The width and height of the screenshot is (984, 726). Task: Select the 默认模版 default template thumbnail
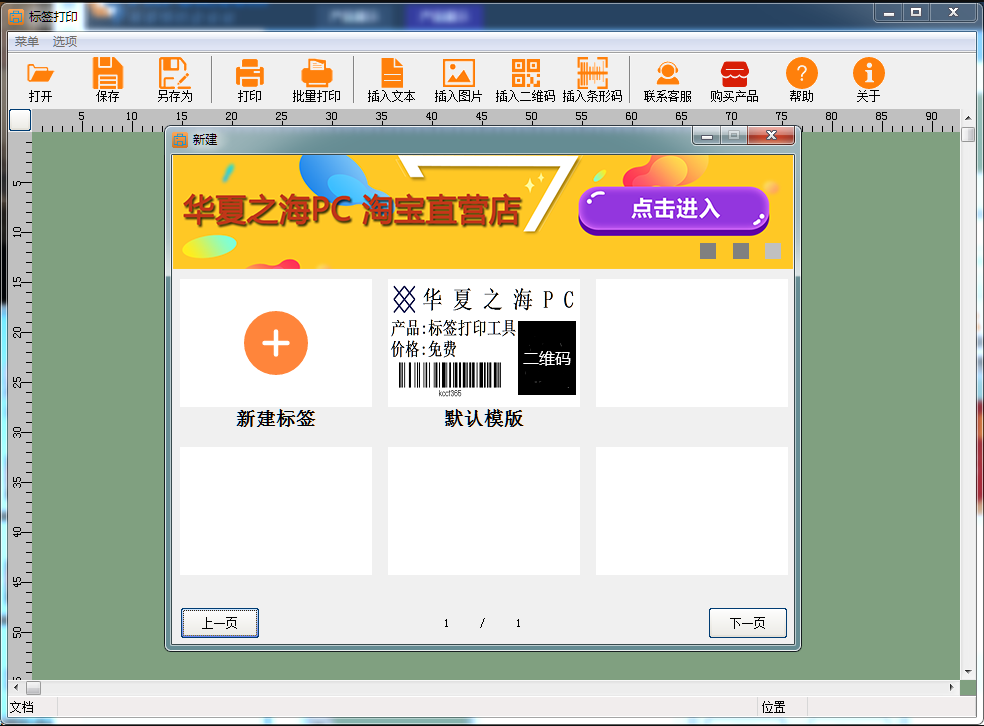[483, 343]
